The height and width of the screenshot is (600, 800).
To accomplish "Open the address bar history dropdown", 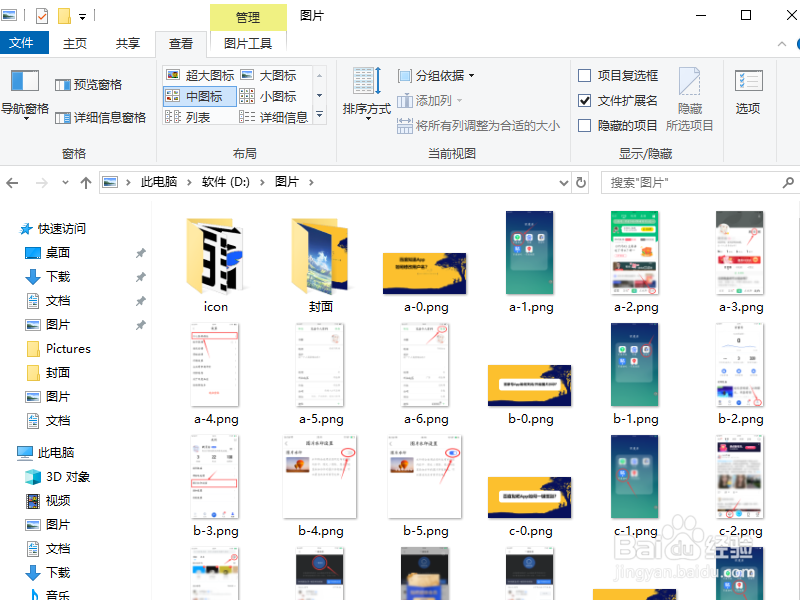I will [x=563, y=183].
